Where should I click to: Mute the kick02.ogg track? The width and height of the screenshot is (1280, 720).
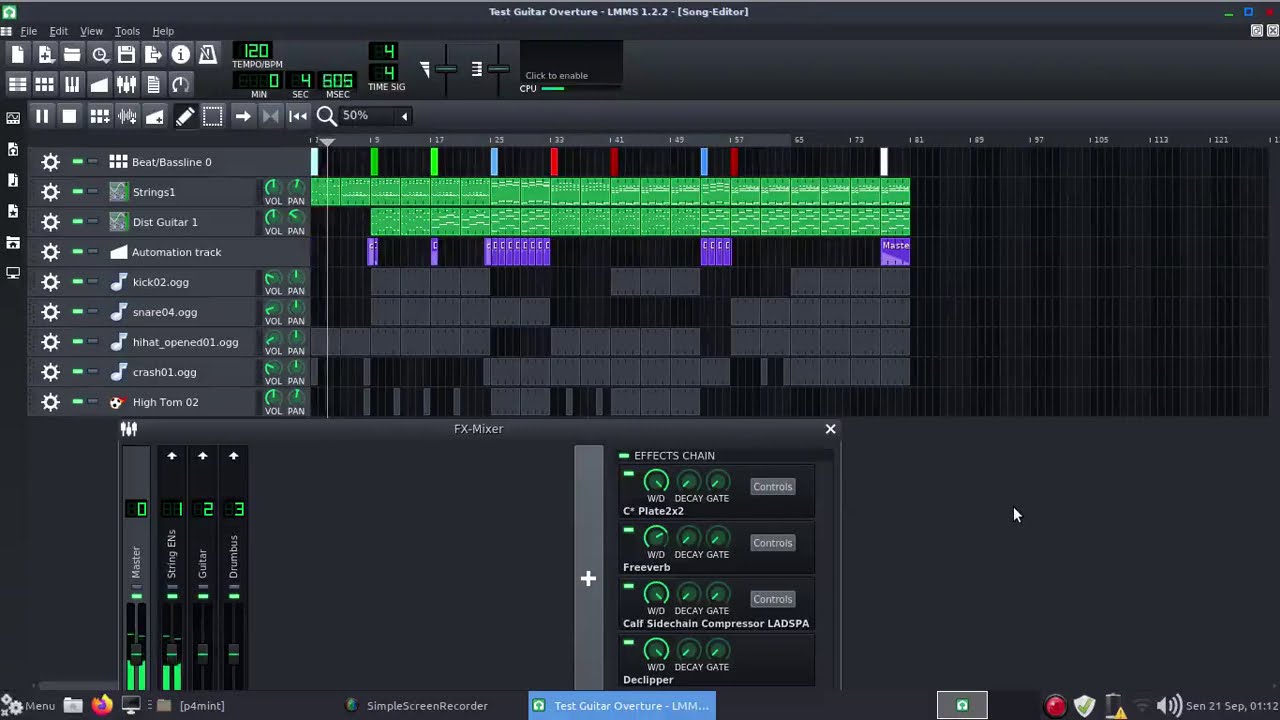pyautogui.click(x=78, y=281)
